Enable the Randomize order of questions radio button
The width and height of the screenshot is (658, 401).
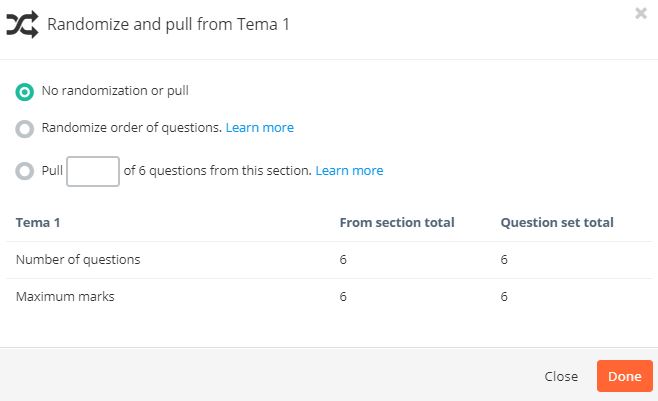[25, 129]
